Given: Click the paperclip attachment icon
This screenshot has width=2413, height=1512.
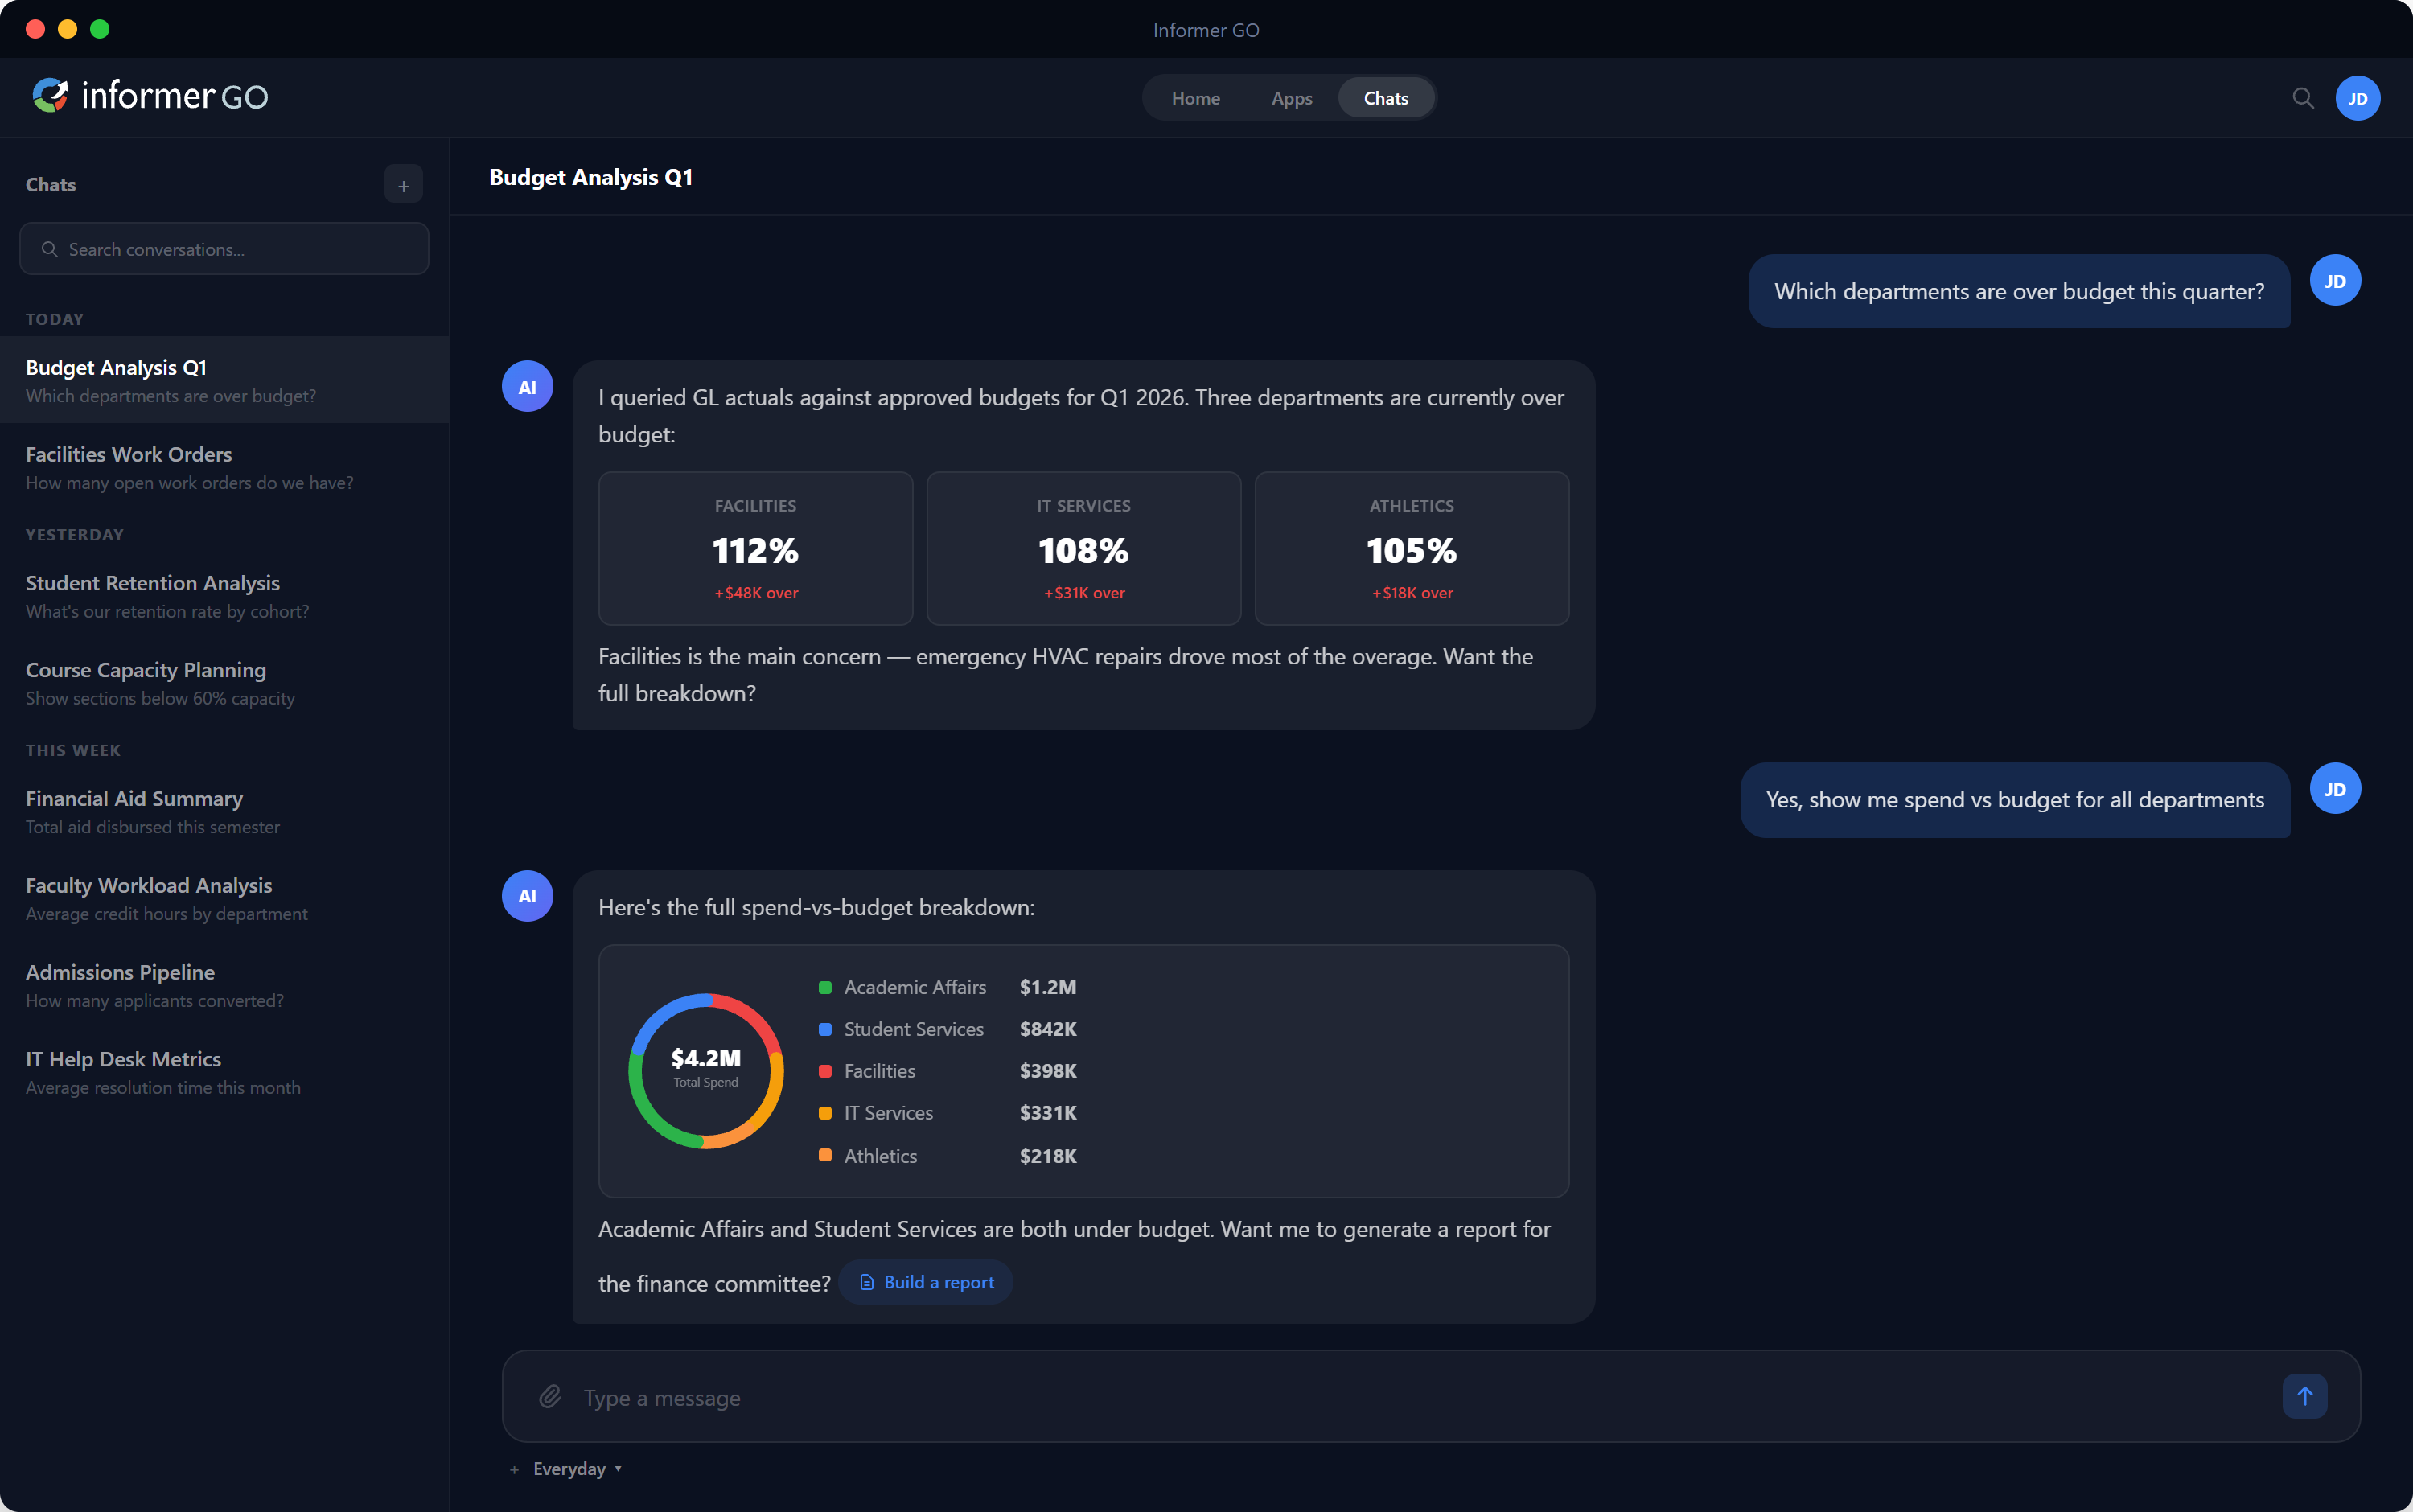Looking at the screenshot, I should pyautogui.click(x=550, y=1397).
